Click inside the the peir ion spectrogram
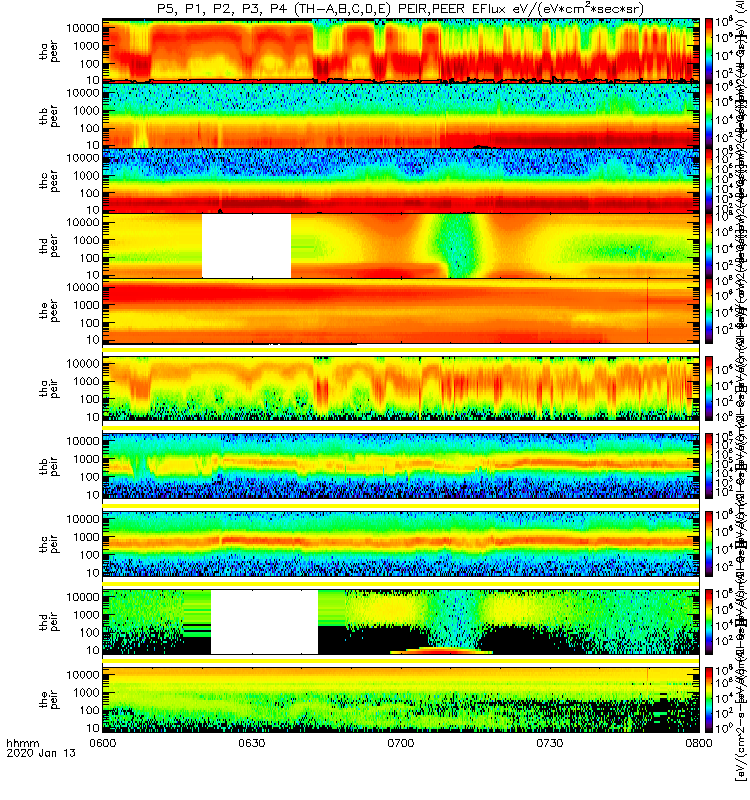This screenshot has width=750, height=800. (401, 699)
